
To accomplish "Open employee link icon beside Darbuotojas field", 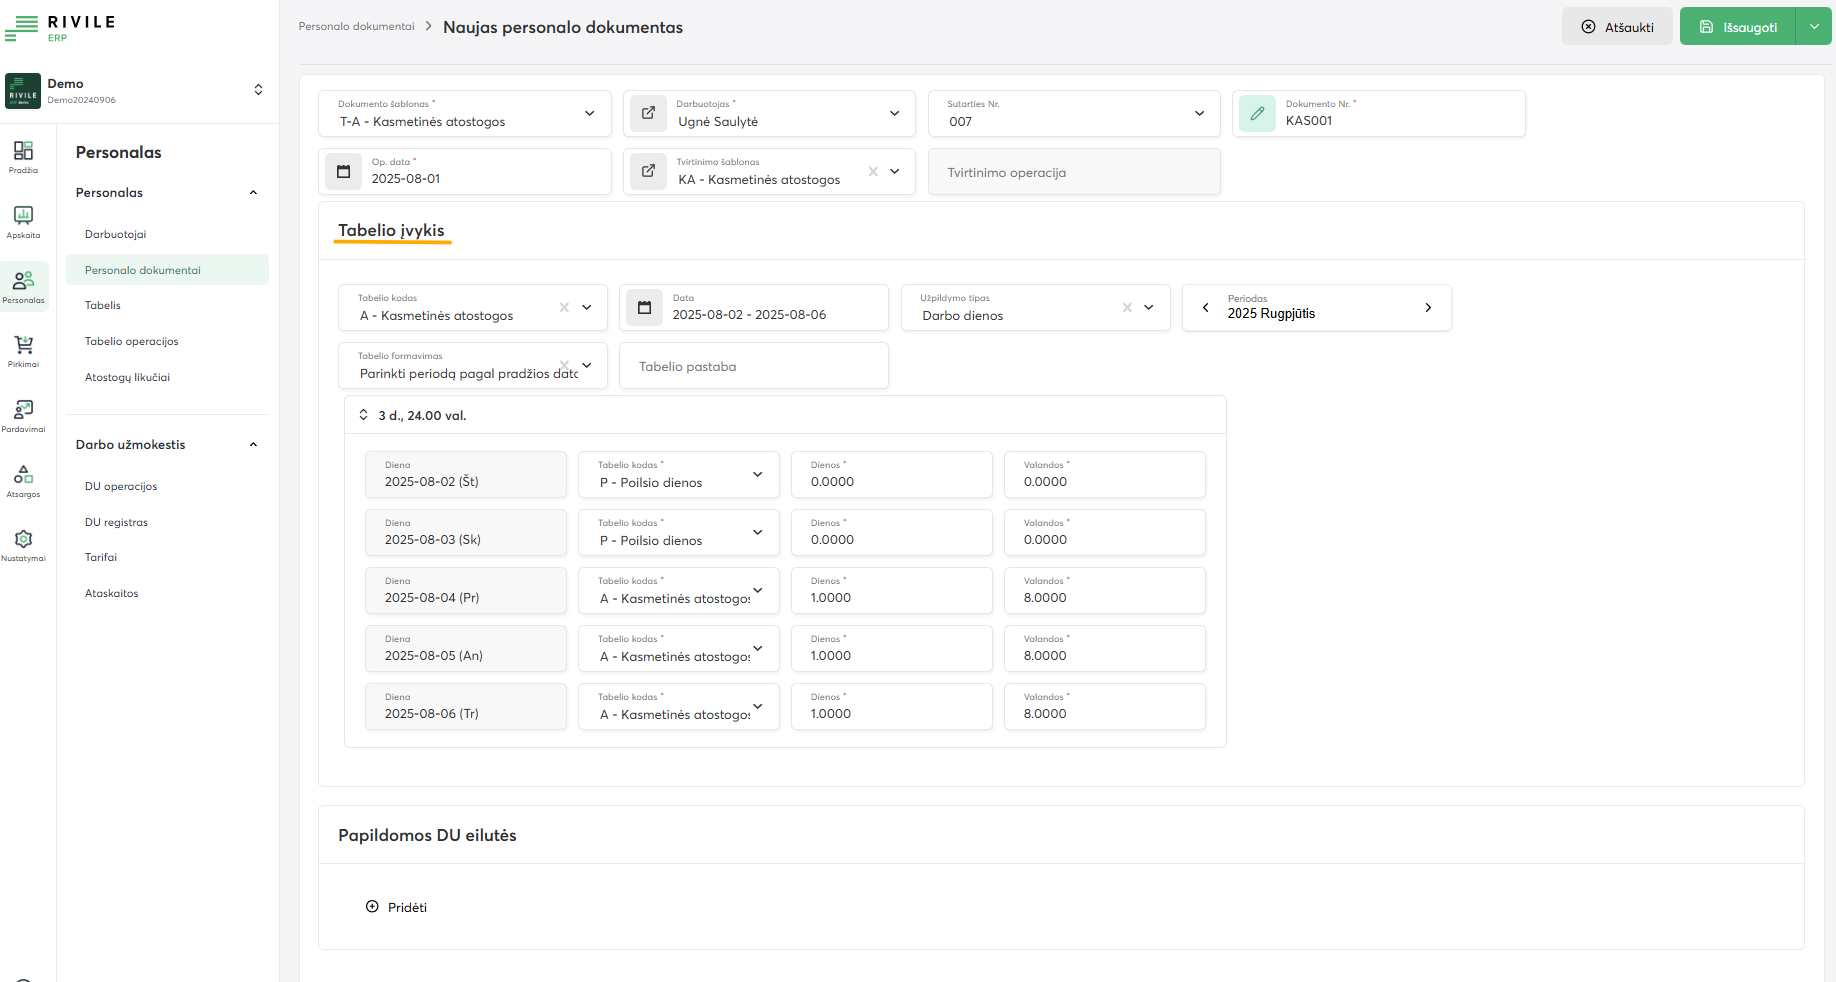I will [x=648, y=114].
